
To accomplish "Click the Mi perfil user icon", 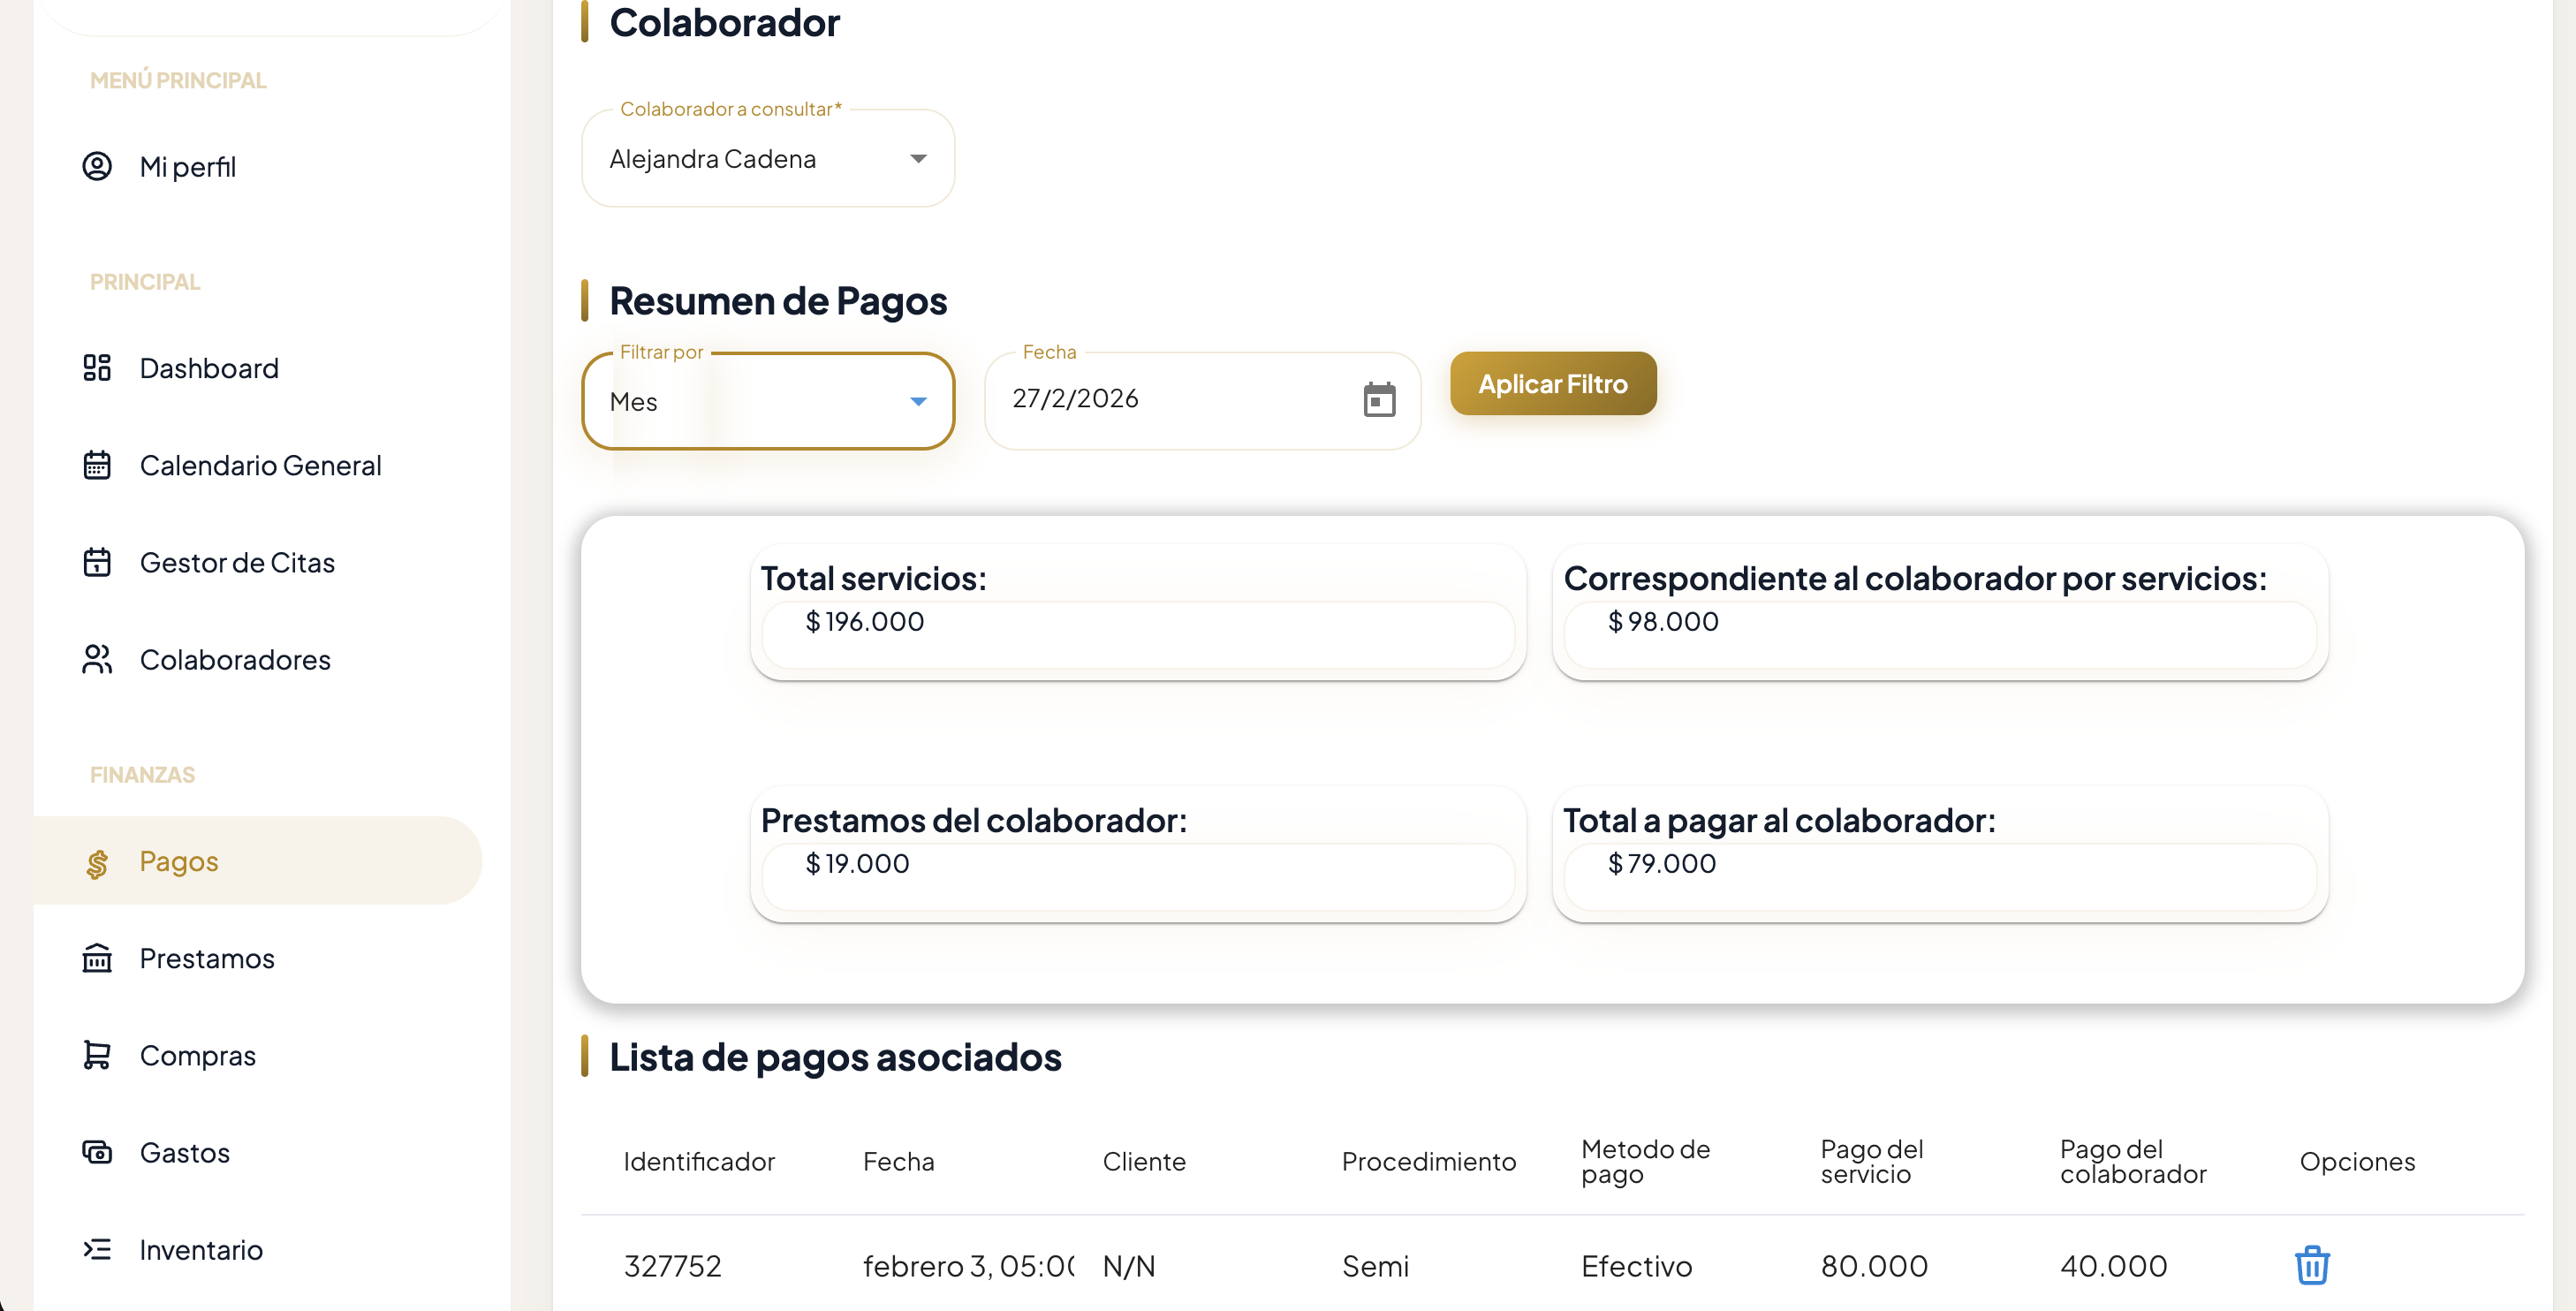I will pos(97,166).
